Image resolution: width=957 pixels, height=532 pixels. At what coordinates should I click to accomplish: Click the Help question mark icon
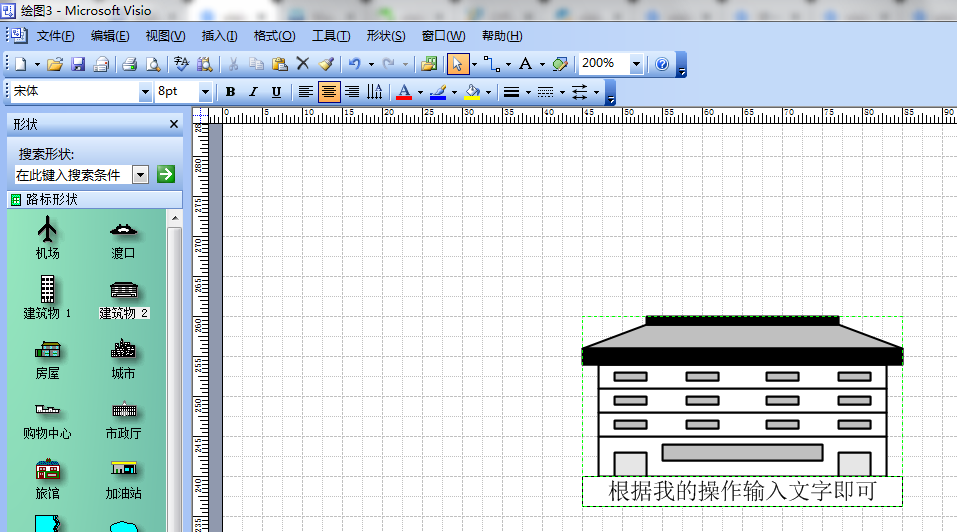(661, 64)
